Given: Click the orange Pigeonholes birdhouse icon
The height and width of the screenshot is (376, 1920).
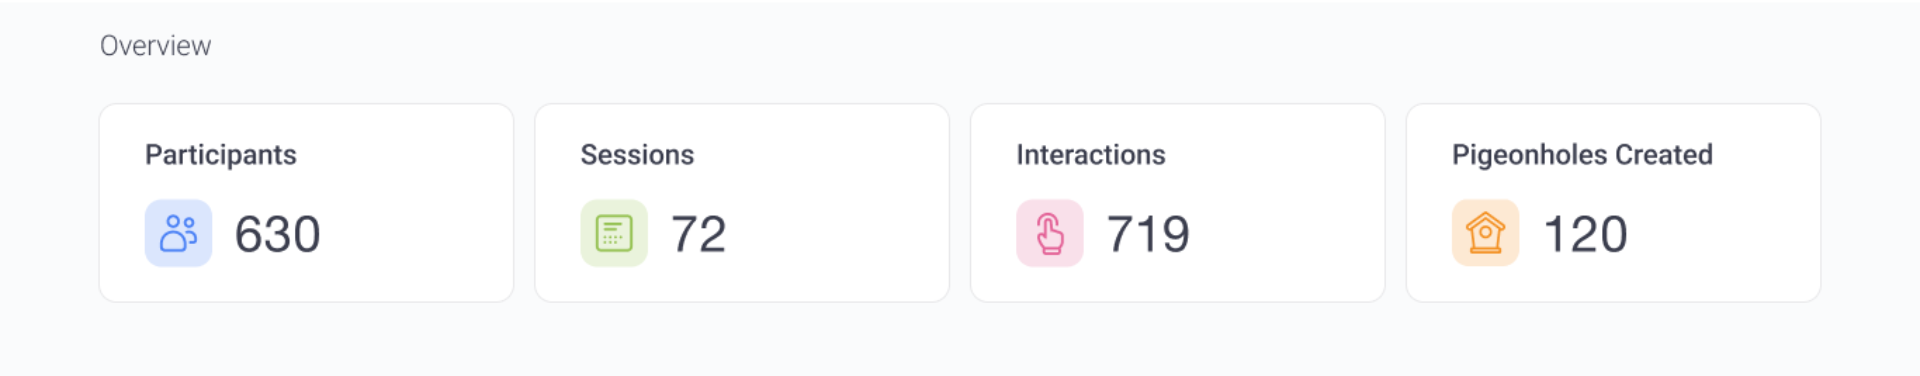Looking at the screenshot, I should (1486, 233).
